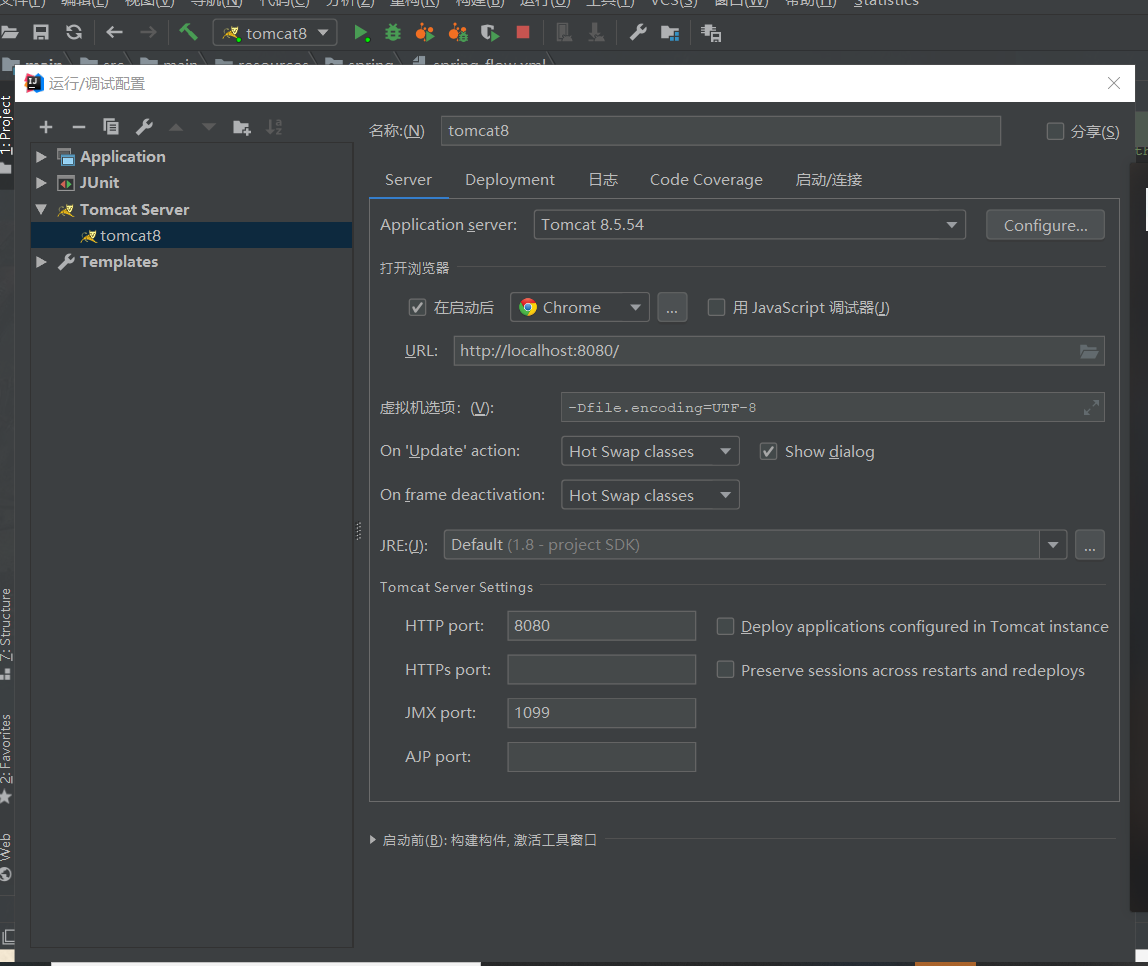Edit templates wrench icon in dialog toolbar
Viewport: 1148px width, 966px height.
pyautogui.click(x=144, y=127)
